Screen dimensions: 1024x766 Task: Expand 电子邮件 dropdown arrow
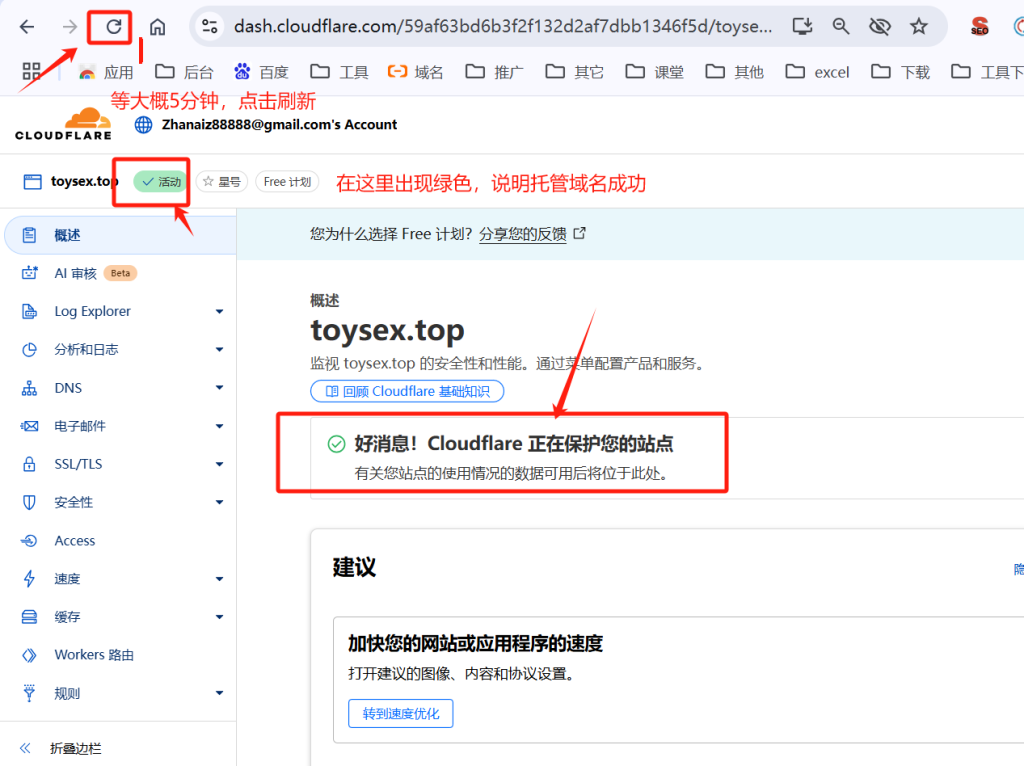(x=219, y=426)
